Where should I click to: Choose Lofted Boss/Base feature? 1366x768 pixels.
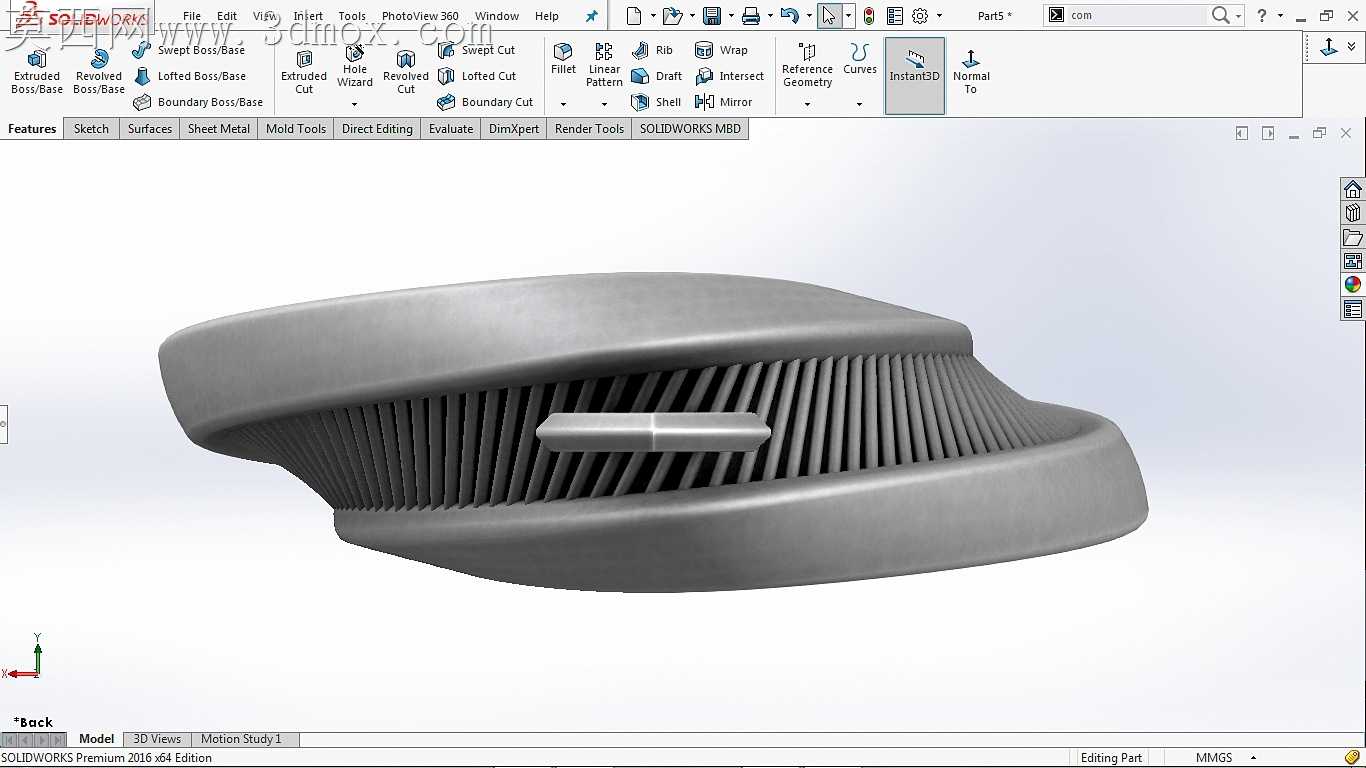click(x=190, y=76)
